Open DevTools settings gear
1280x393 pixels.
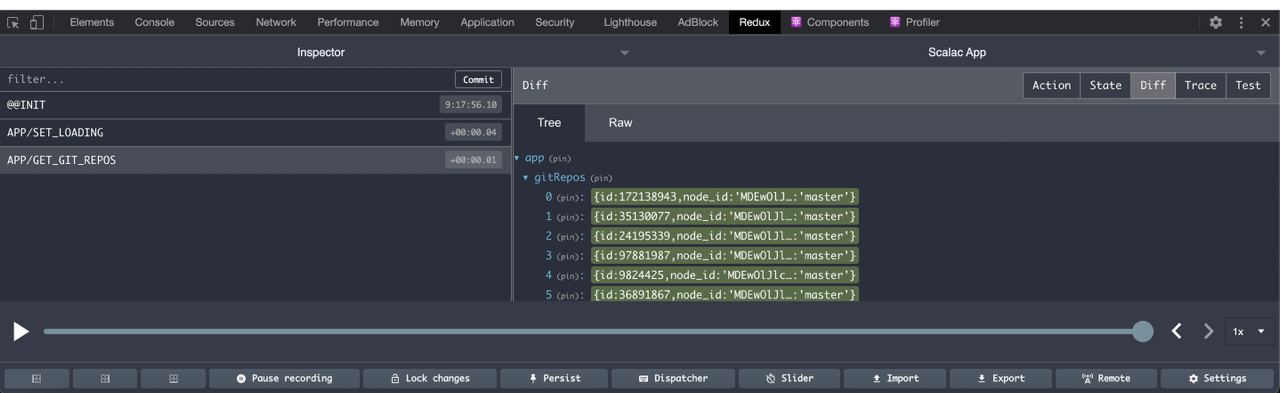tap(1216, 22)
